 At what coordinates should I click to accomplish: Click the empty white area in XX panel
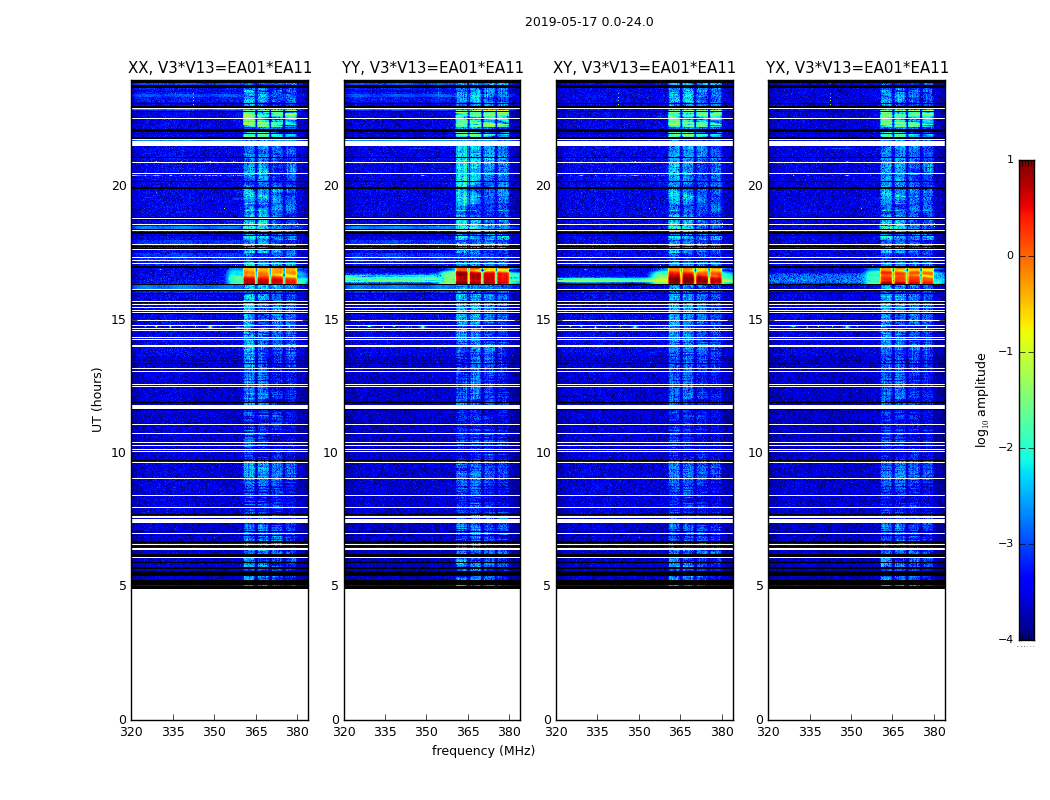[x=220, y=654]
